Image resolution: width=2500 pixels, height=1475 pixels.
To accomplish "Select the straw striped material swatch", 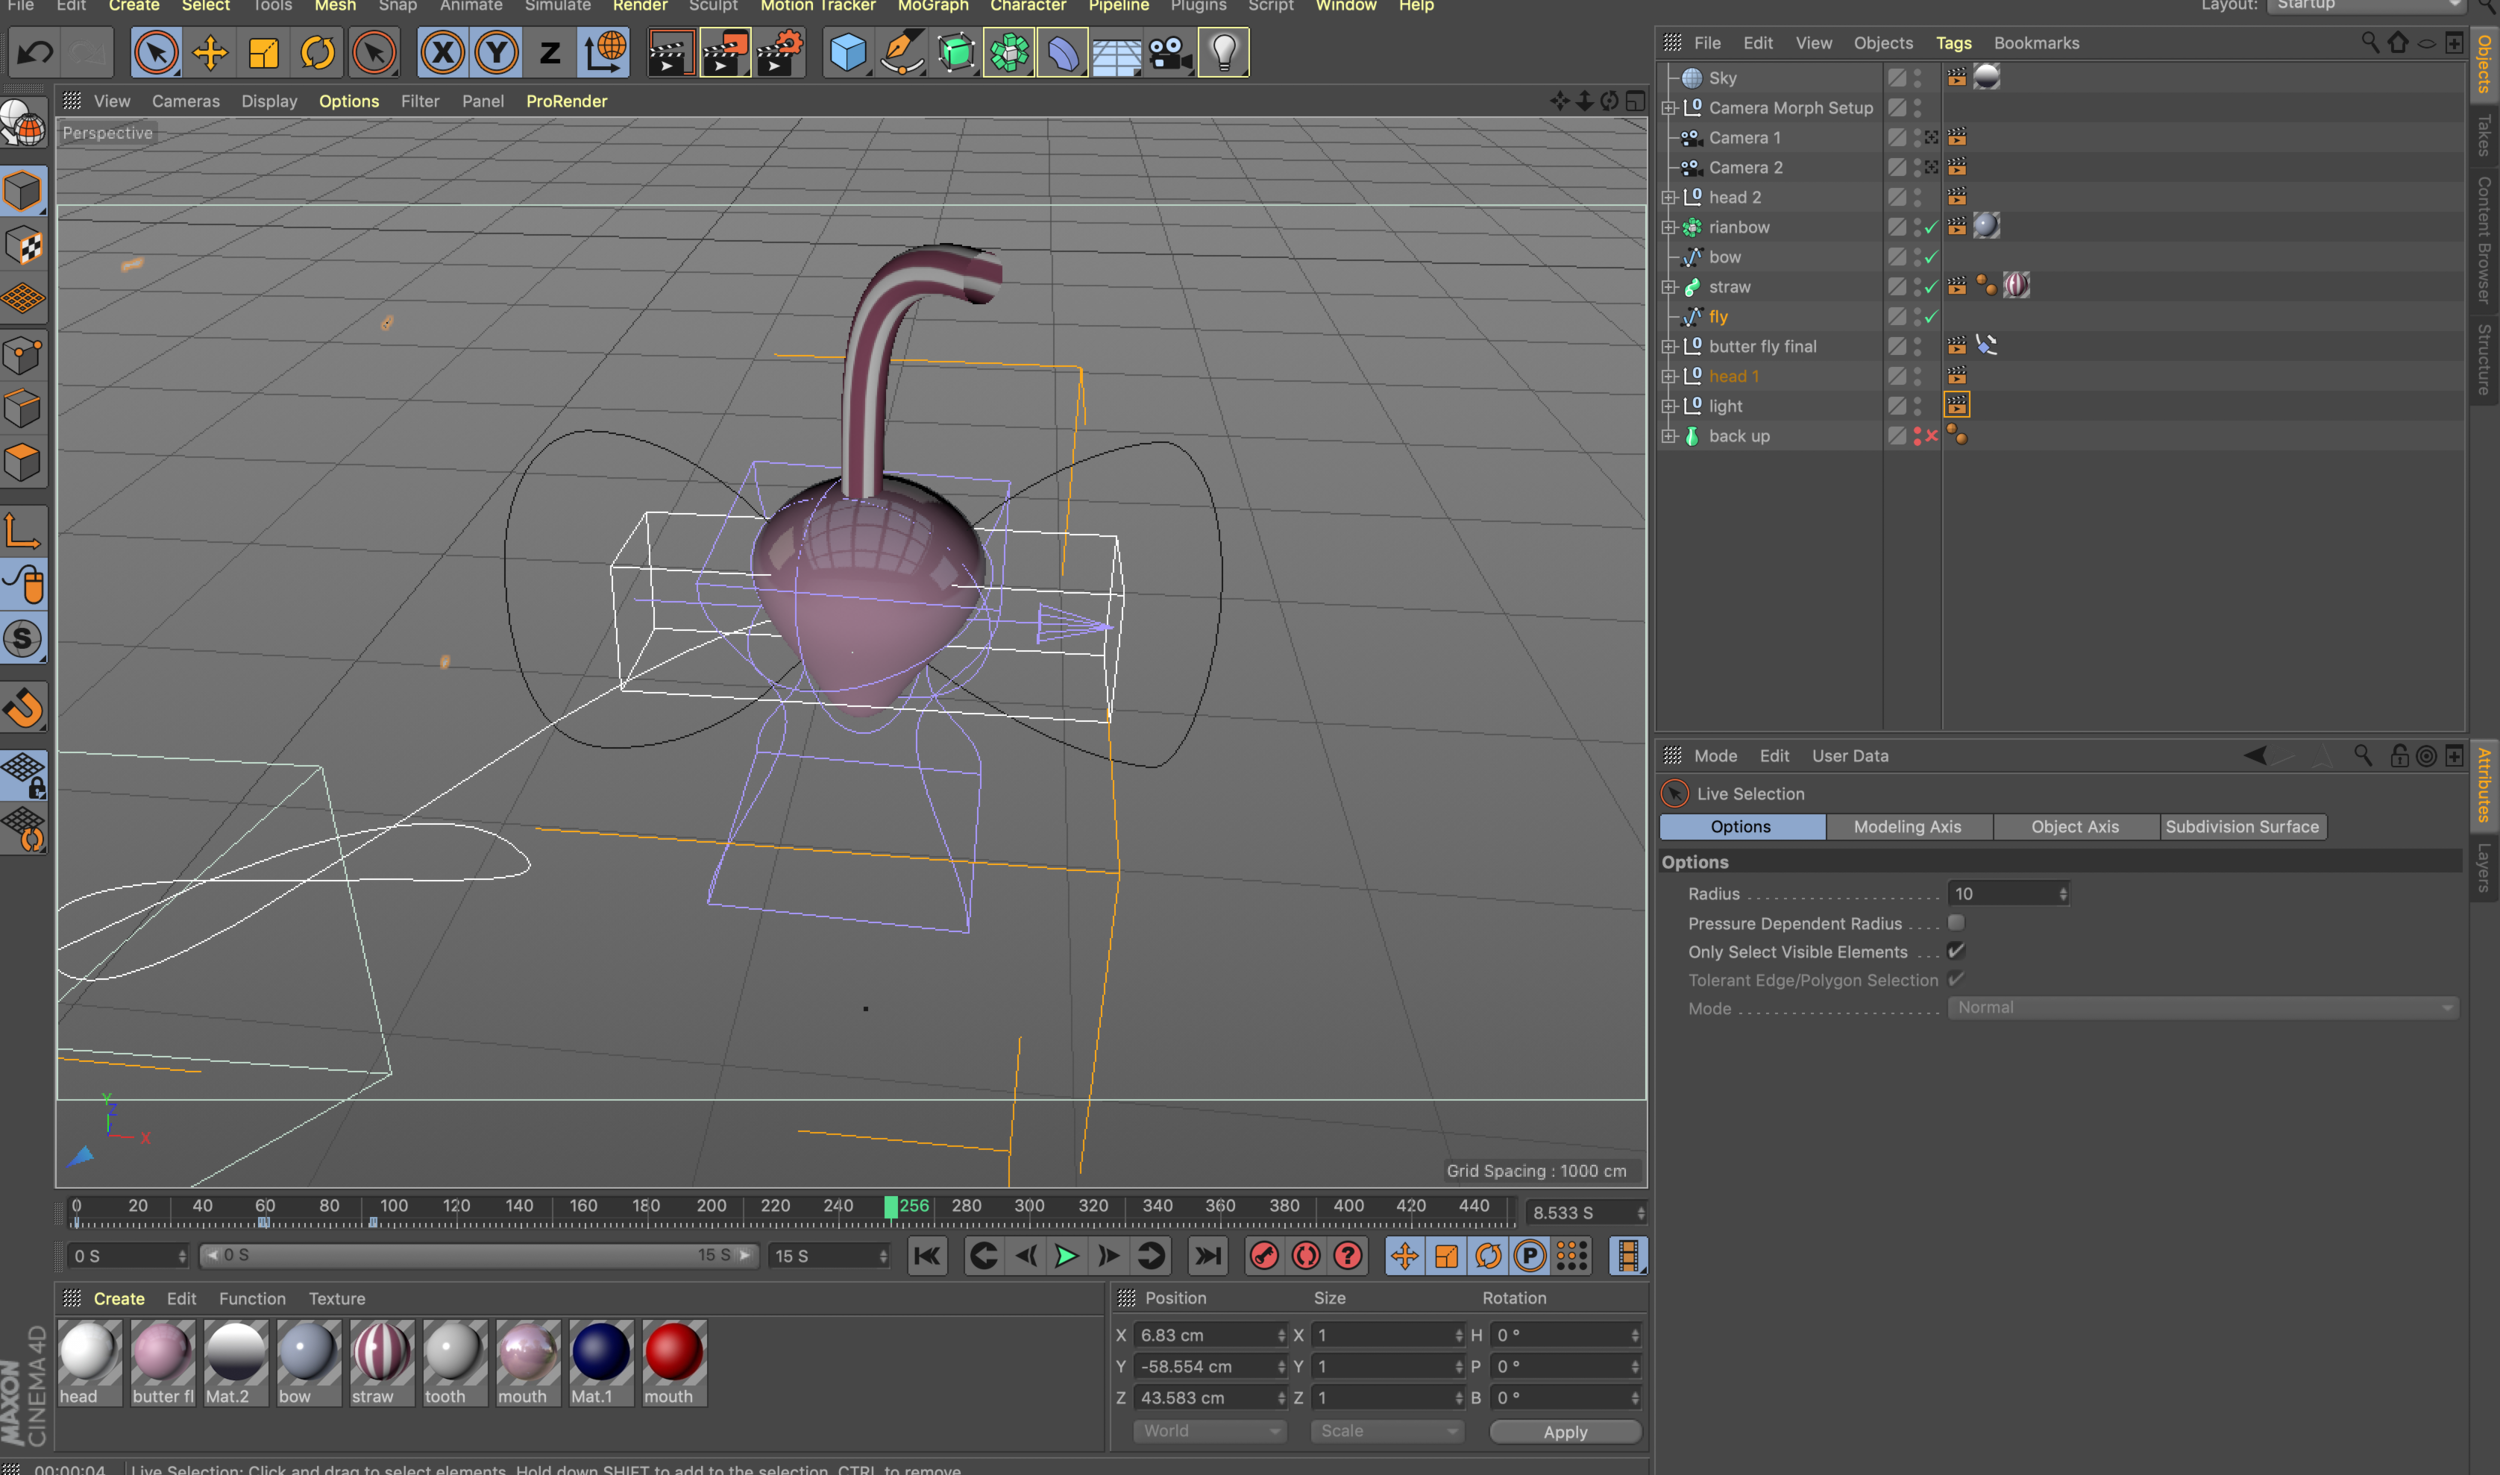I will tap(381, 1362).
